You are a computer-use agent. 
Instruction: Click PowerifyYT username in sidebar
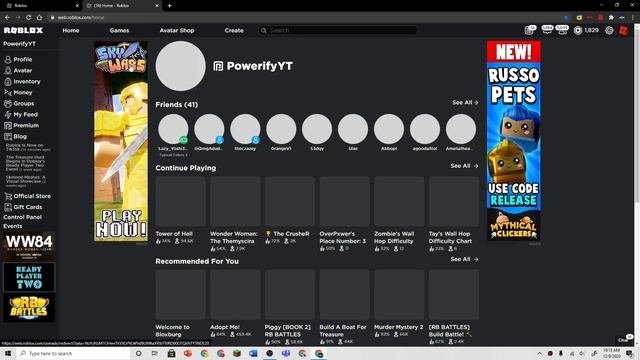[19, 44]
